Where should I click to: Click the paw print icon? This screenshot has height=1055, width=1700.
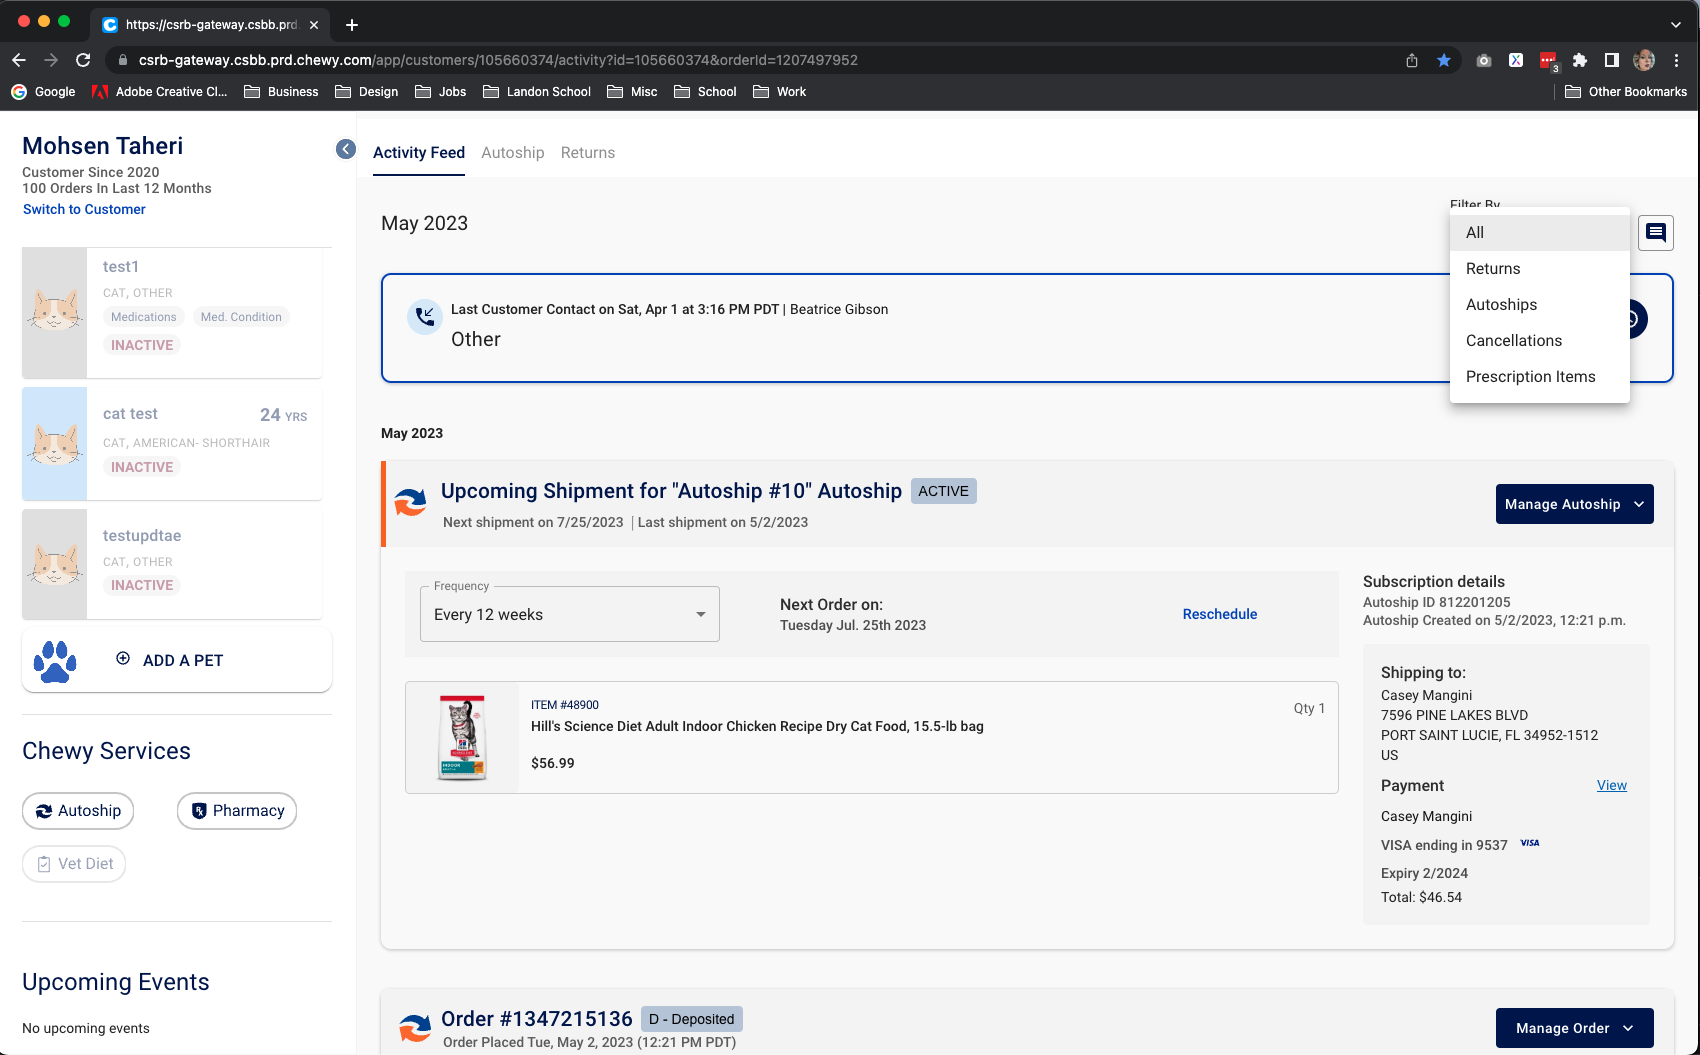55,661
